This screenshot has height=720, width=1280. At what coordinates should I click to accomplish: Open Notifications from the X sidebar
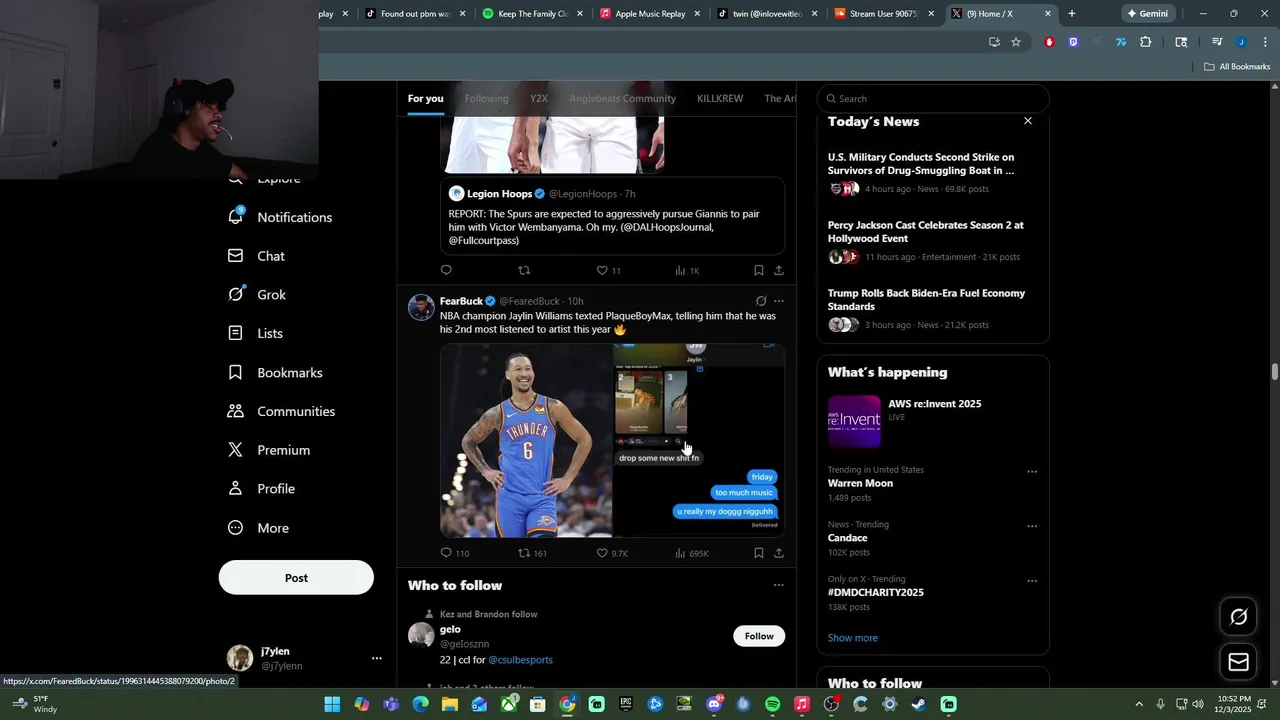280,217
